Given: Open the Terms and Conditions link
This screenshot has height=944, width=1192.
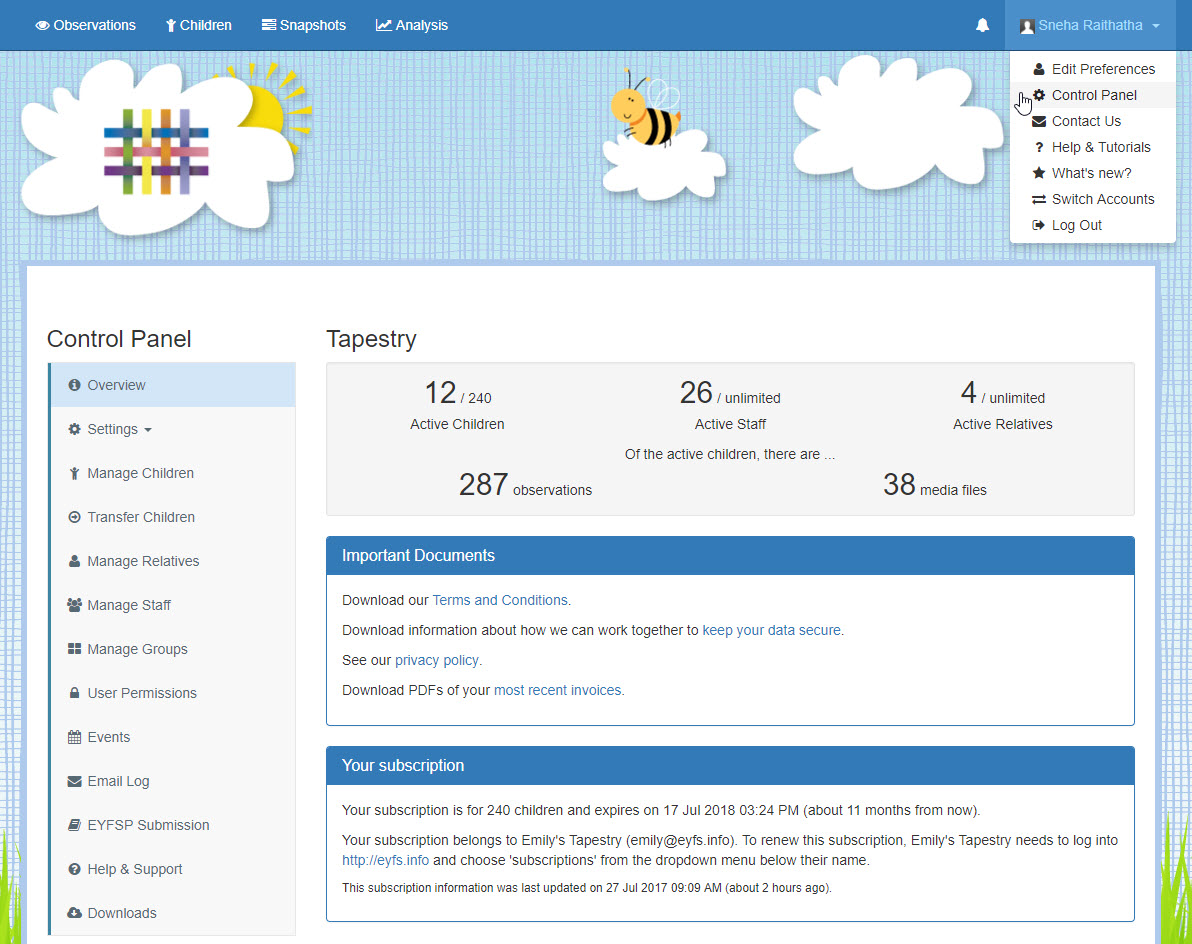Looking at the screenshot, I should click(499, 600).
